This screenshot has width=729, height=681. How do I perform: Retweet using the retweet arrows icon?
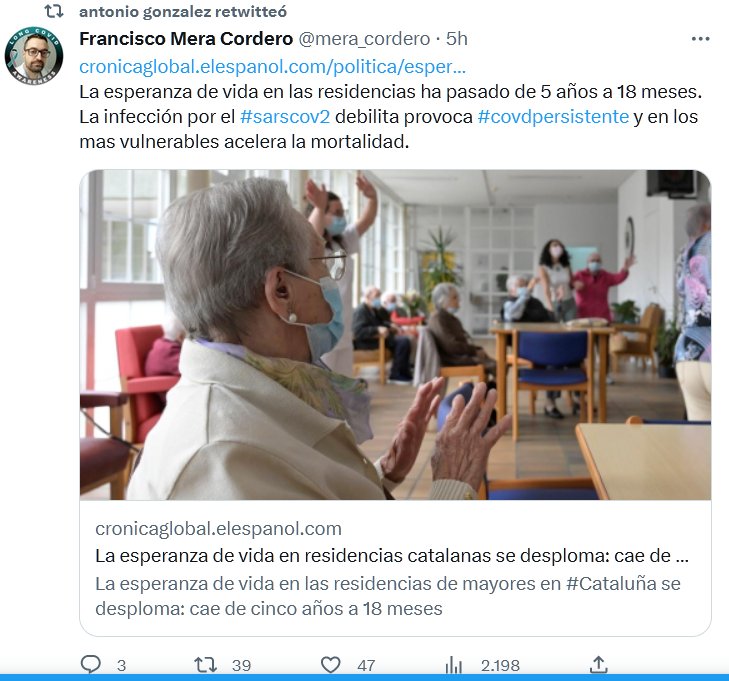(x=205, y=664)
